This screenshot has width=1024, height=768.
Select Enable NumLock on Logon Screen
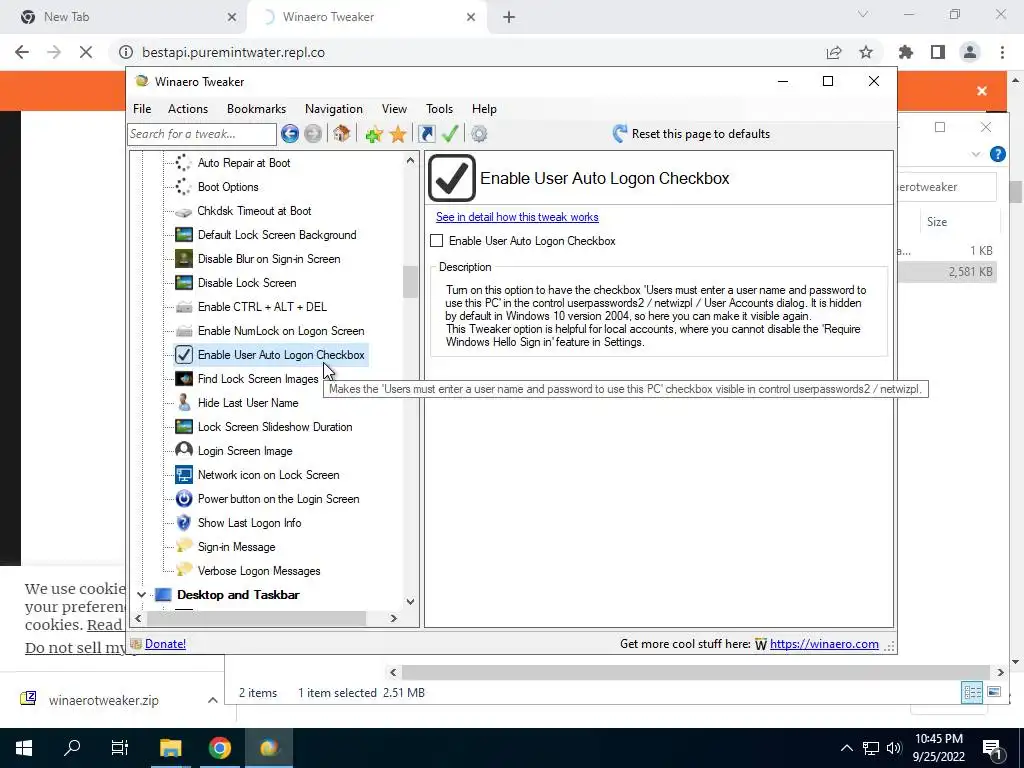(281, 331)
